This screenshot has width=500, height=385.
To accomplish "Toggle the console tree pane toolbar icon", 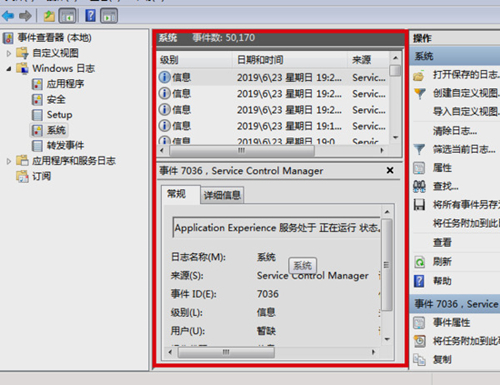I will [67, 16].
